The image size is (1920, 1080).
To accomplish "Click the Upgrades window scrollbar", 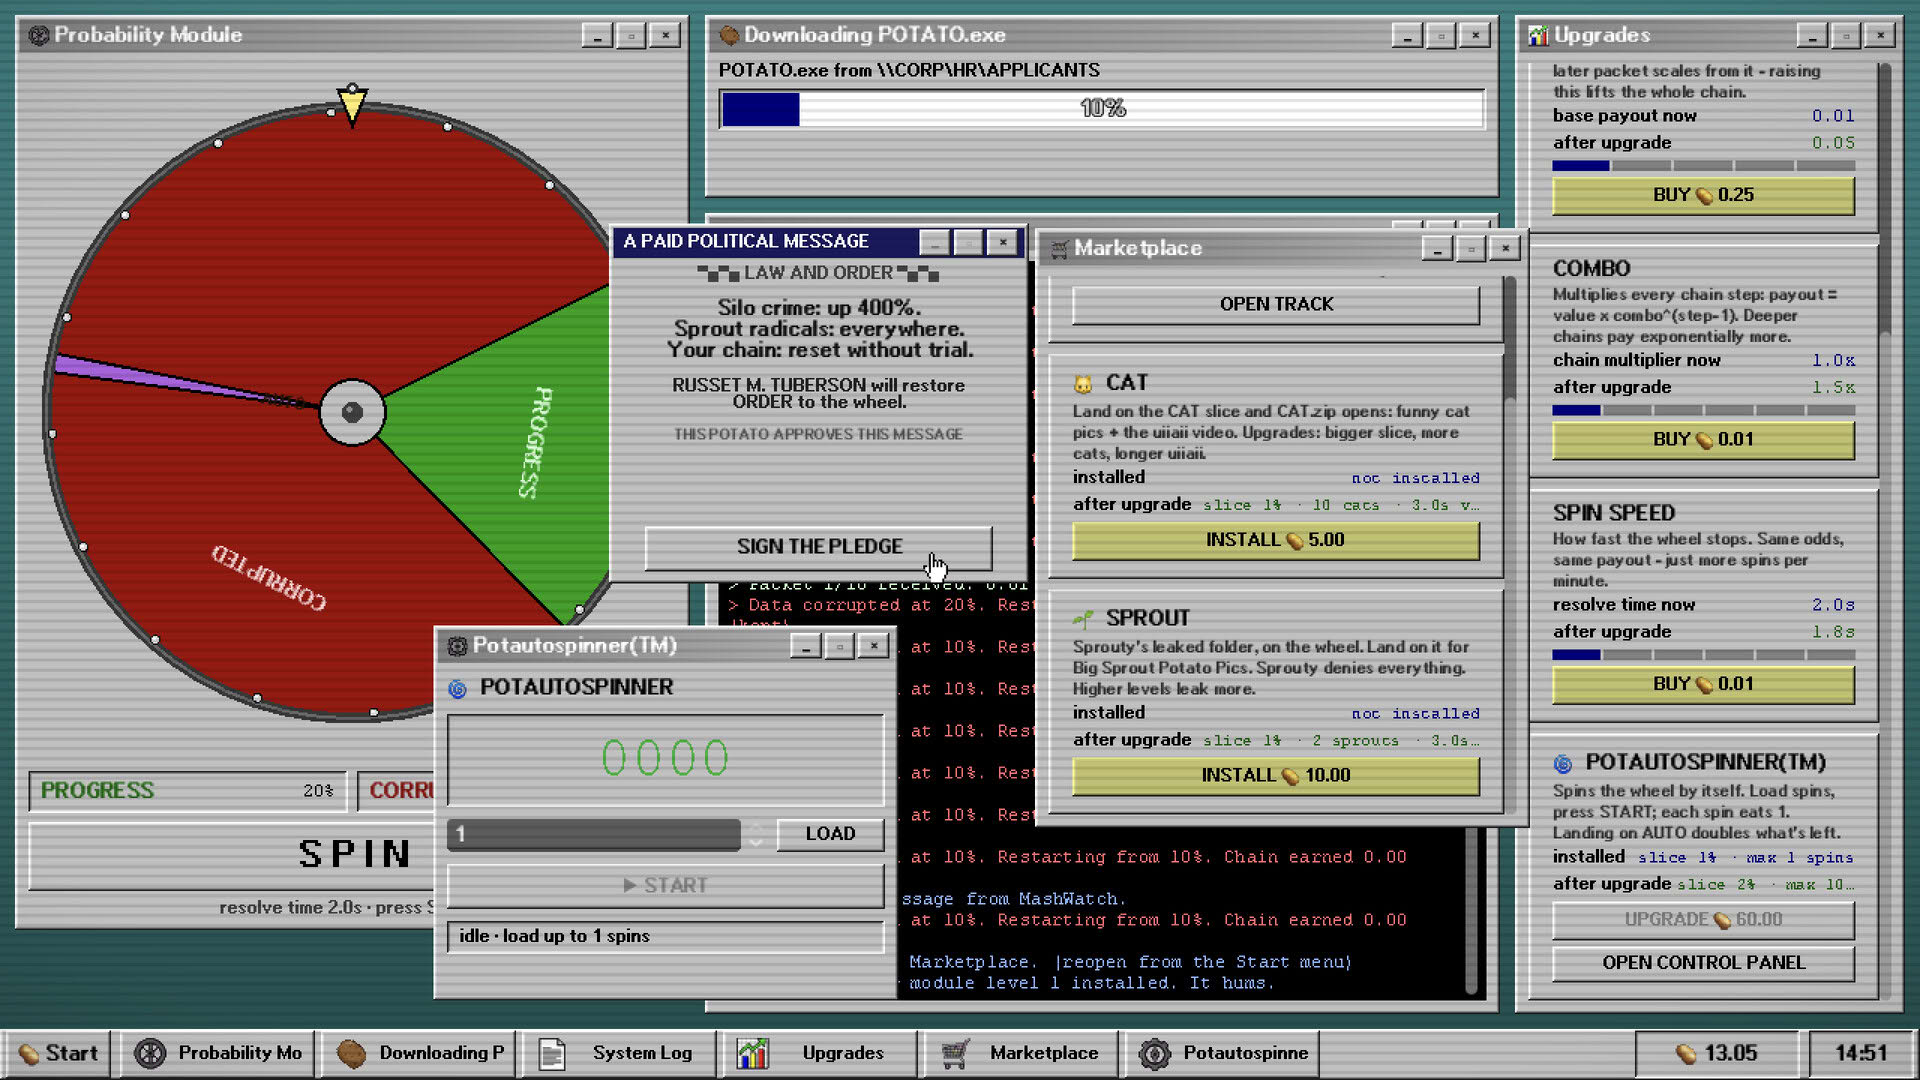I will click(1884, 200).
